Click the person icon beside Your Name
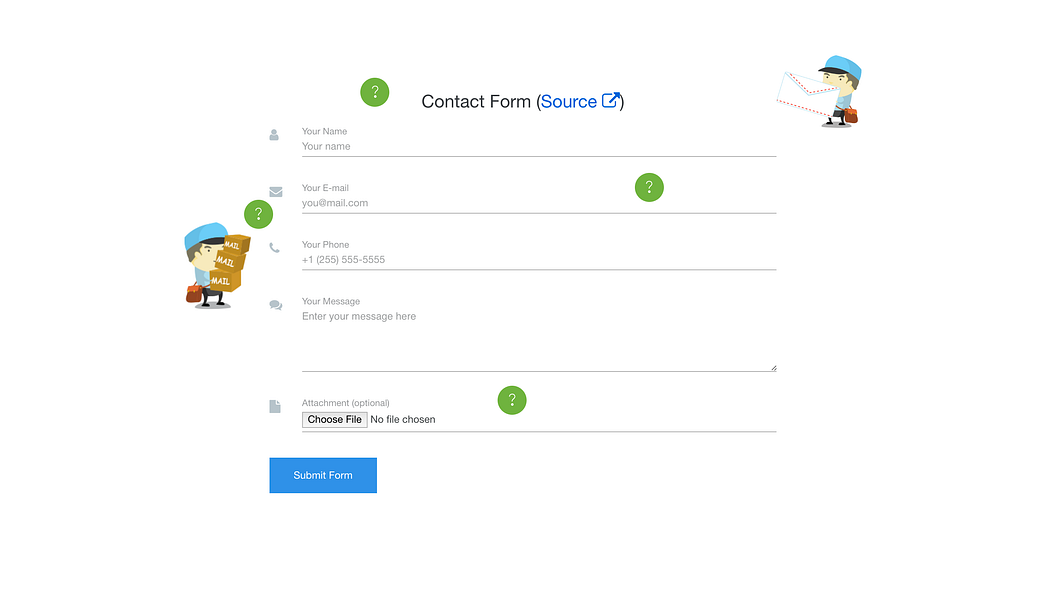The height and width of the screenshot is (600, 1046). 274,135
